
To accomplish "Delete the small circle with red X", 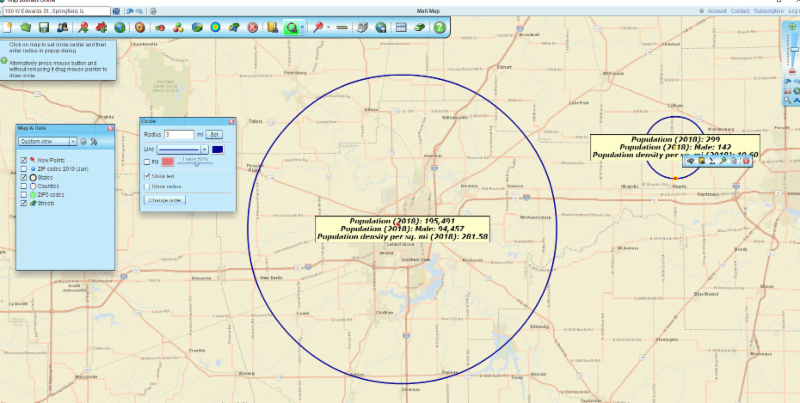I will pyautogui.click(x=745, y=161).
